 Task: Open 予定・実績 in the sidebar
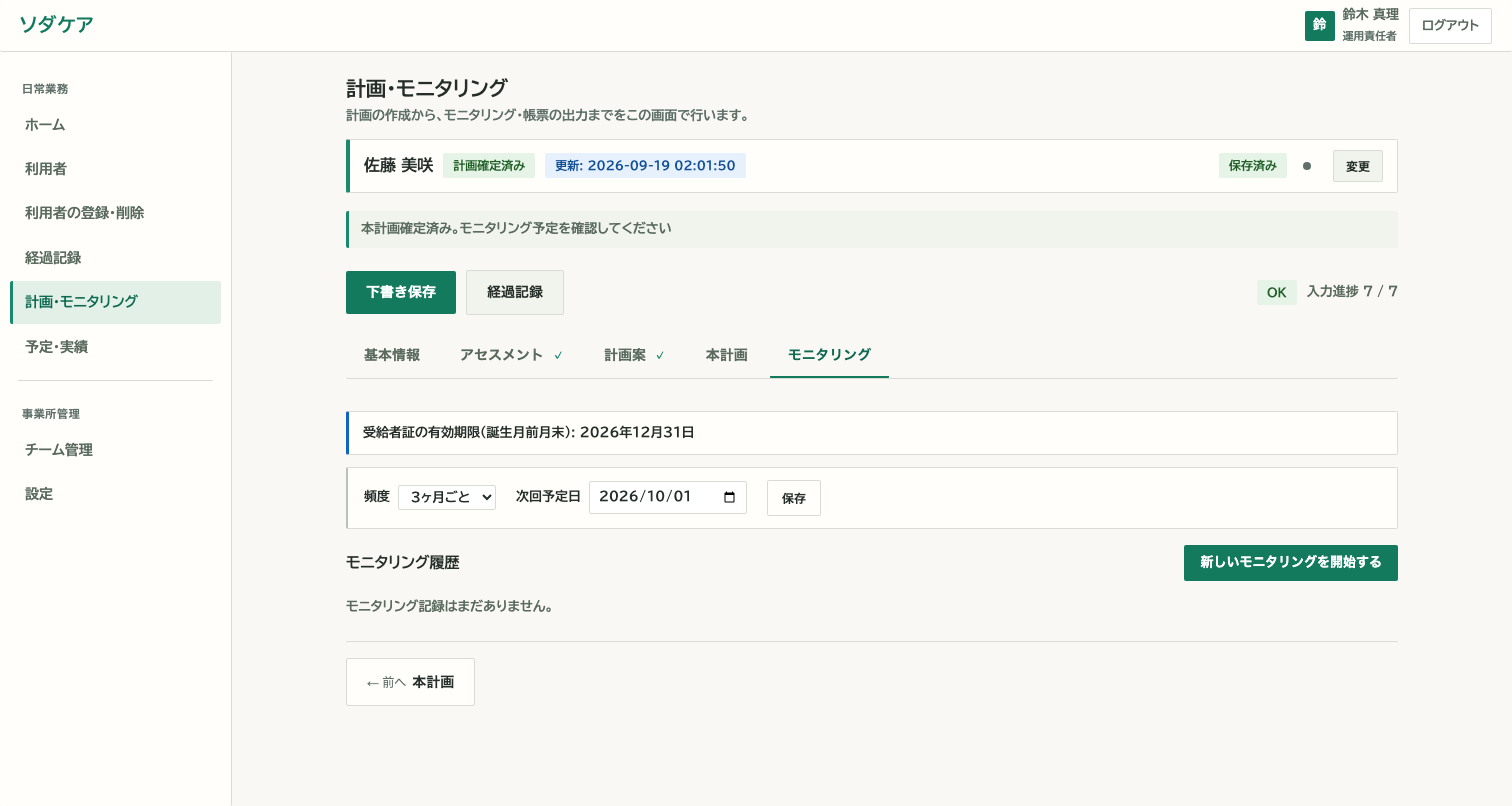point(115,347)
